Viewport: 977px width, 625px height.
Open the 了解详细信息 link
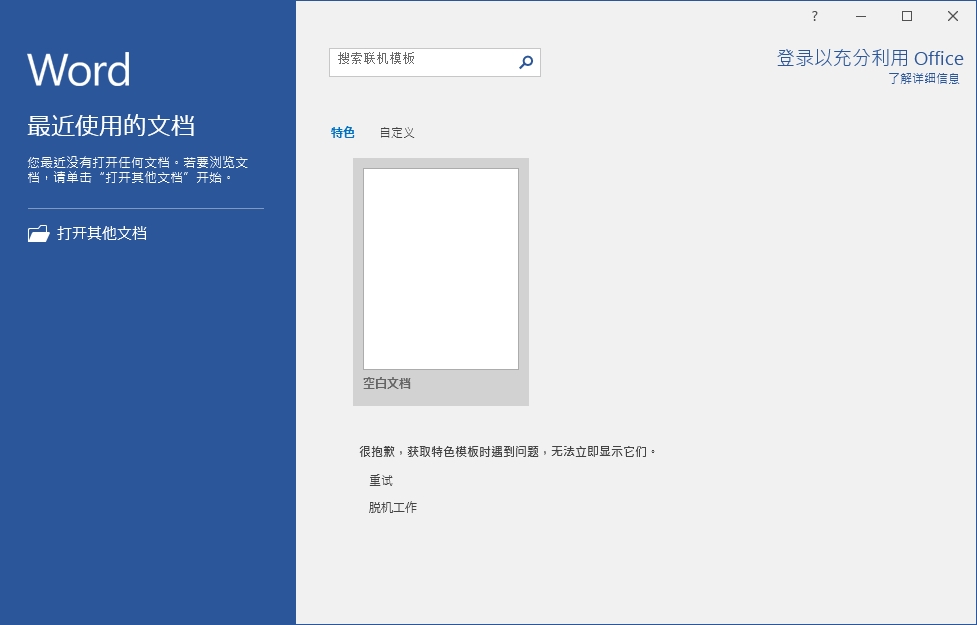pyautogui.click(x=924, y=79)
